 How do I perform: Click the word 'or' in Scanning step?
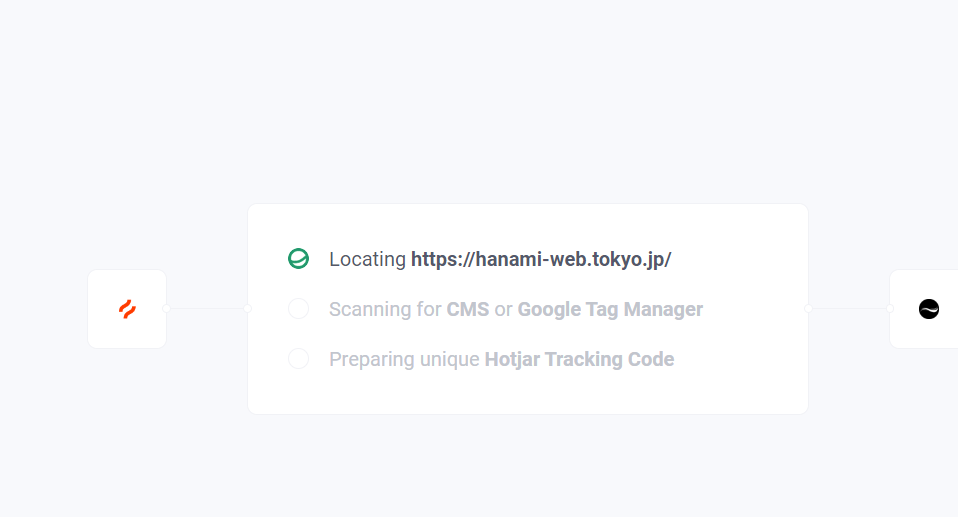tap(503, 309)
